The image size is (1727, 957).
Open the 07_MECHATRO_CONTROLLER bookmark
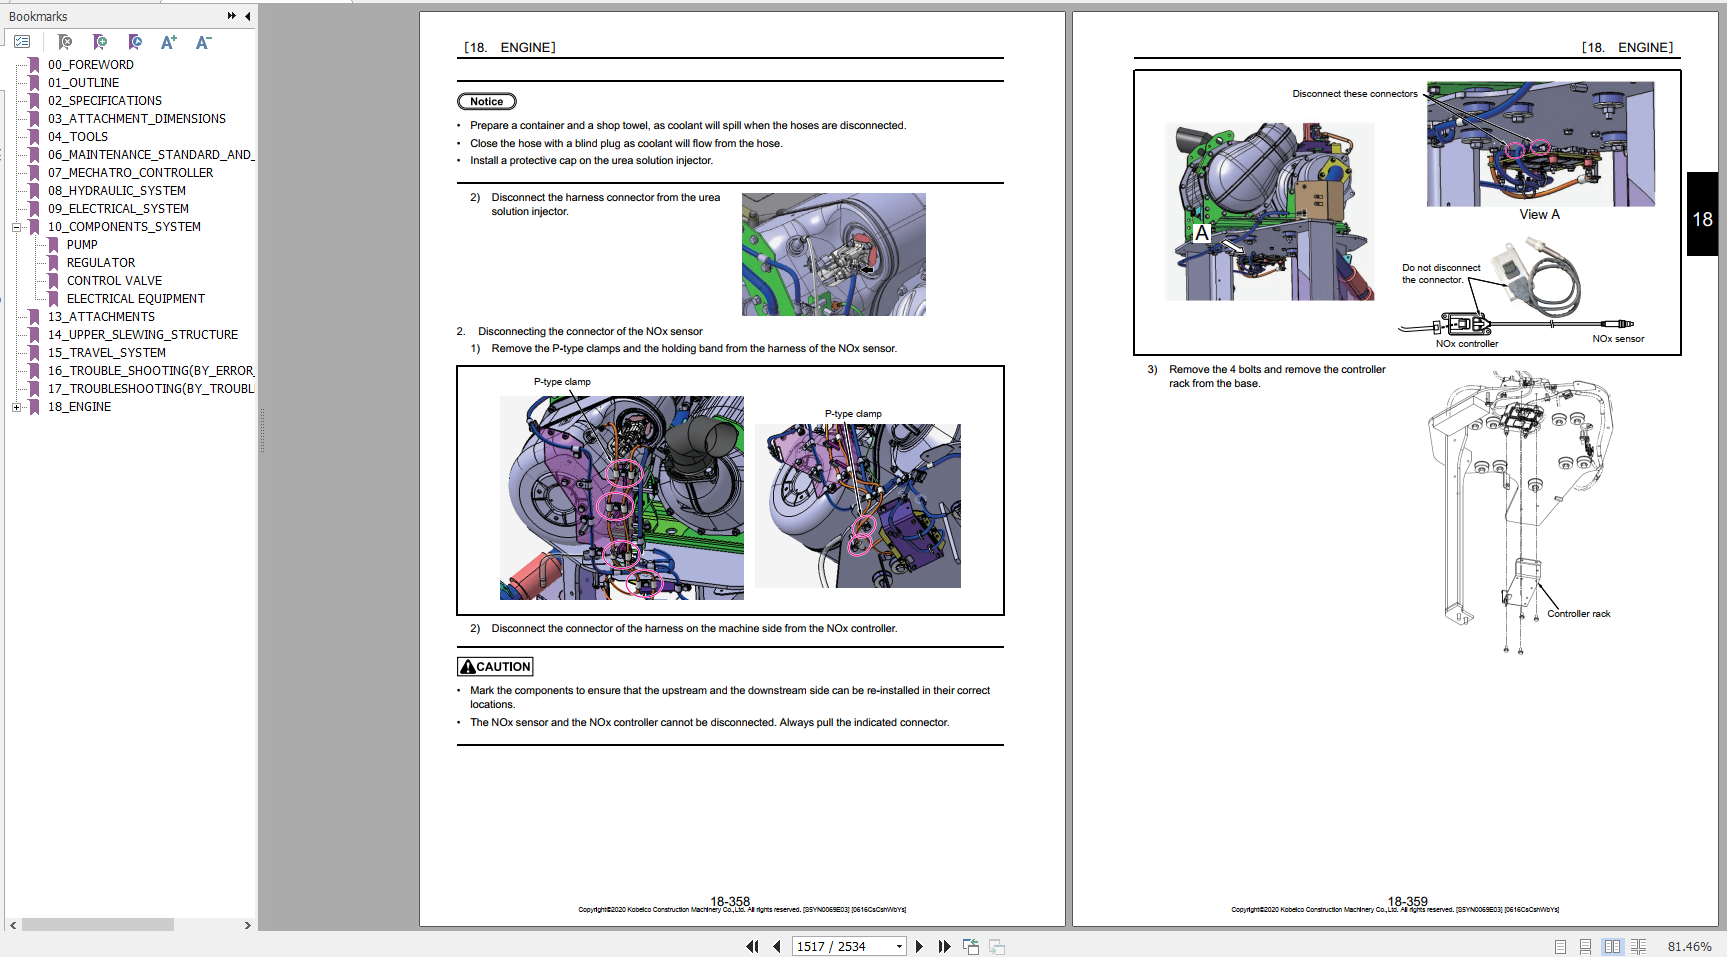click(130, 173)
